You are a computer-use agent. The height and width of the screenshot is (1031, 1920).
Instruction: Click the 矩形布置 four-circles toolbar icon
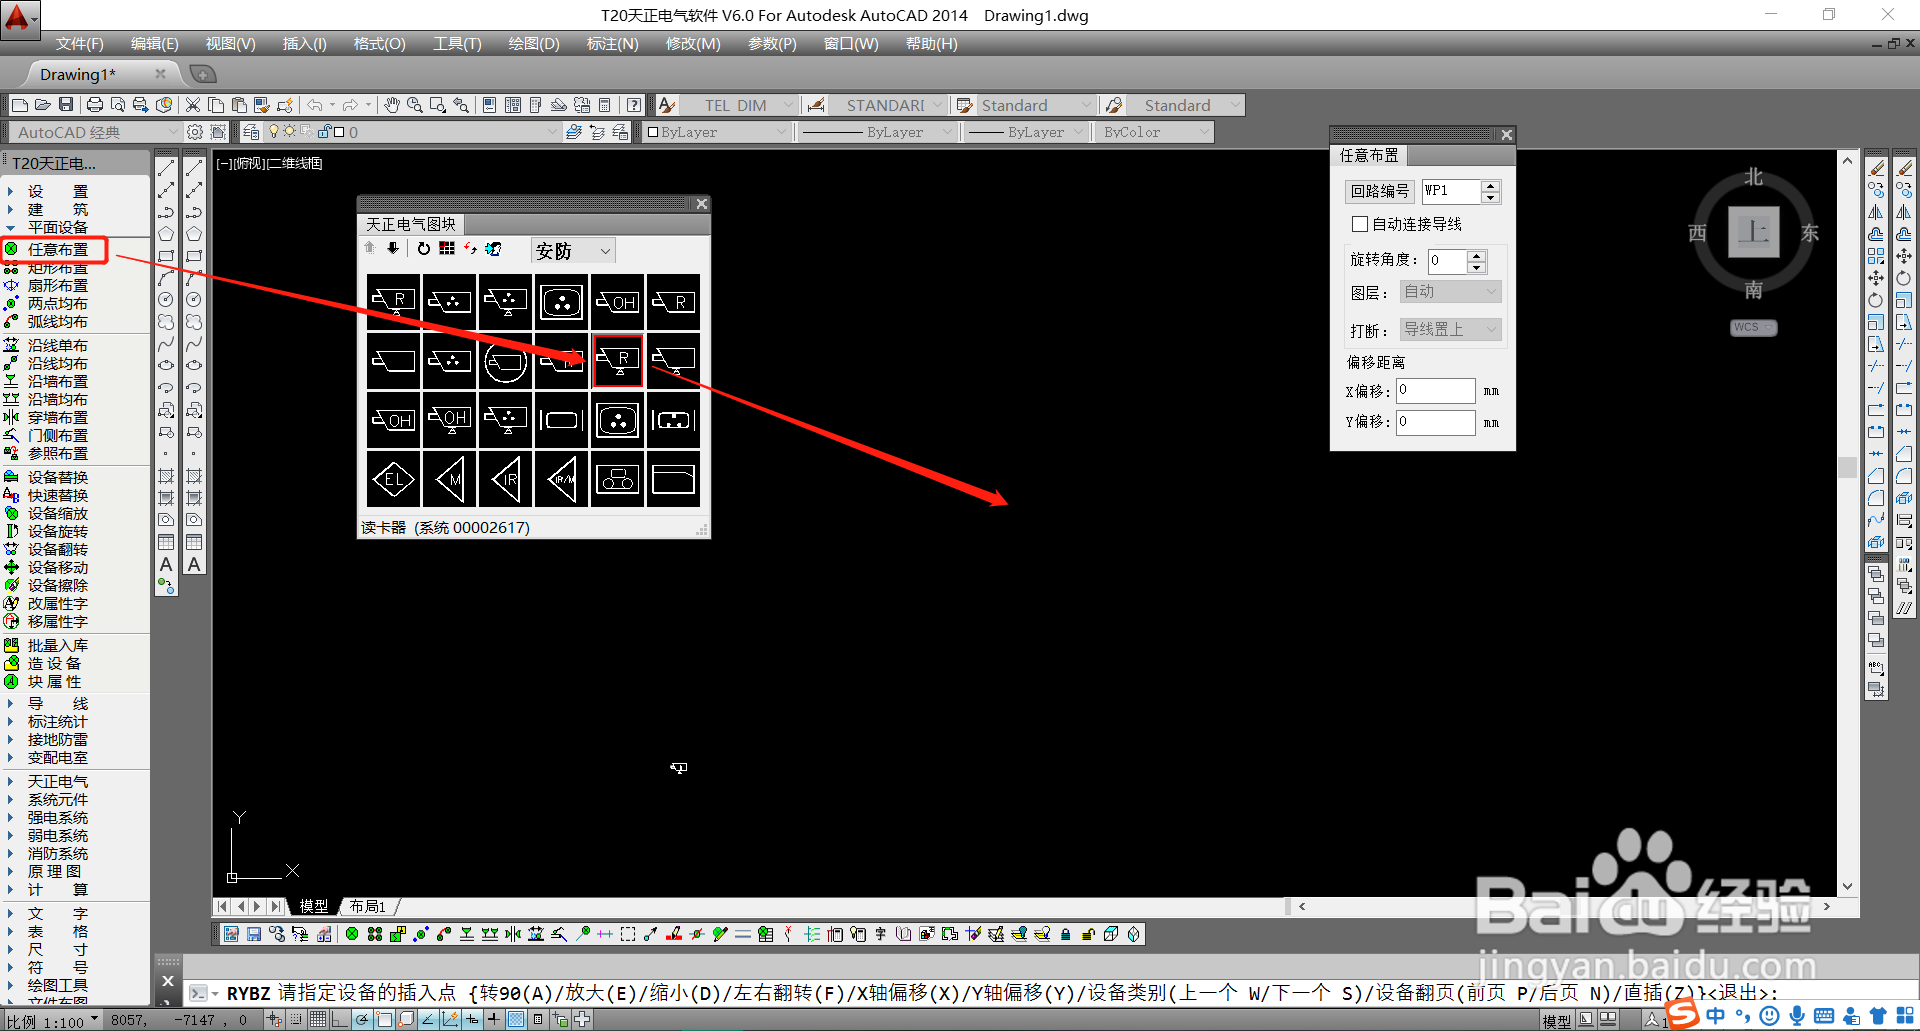coord(375,934)
